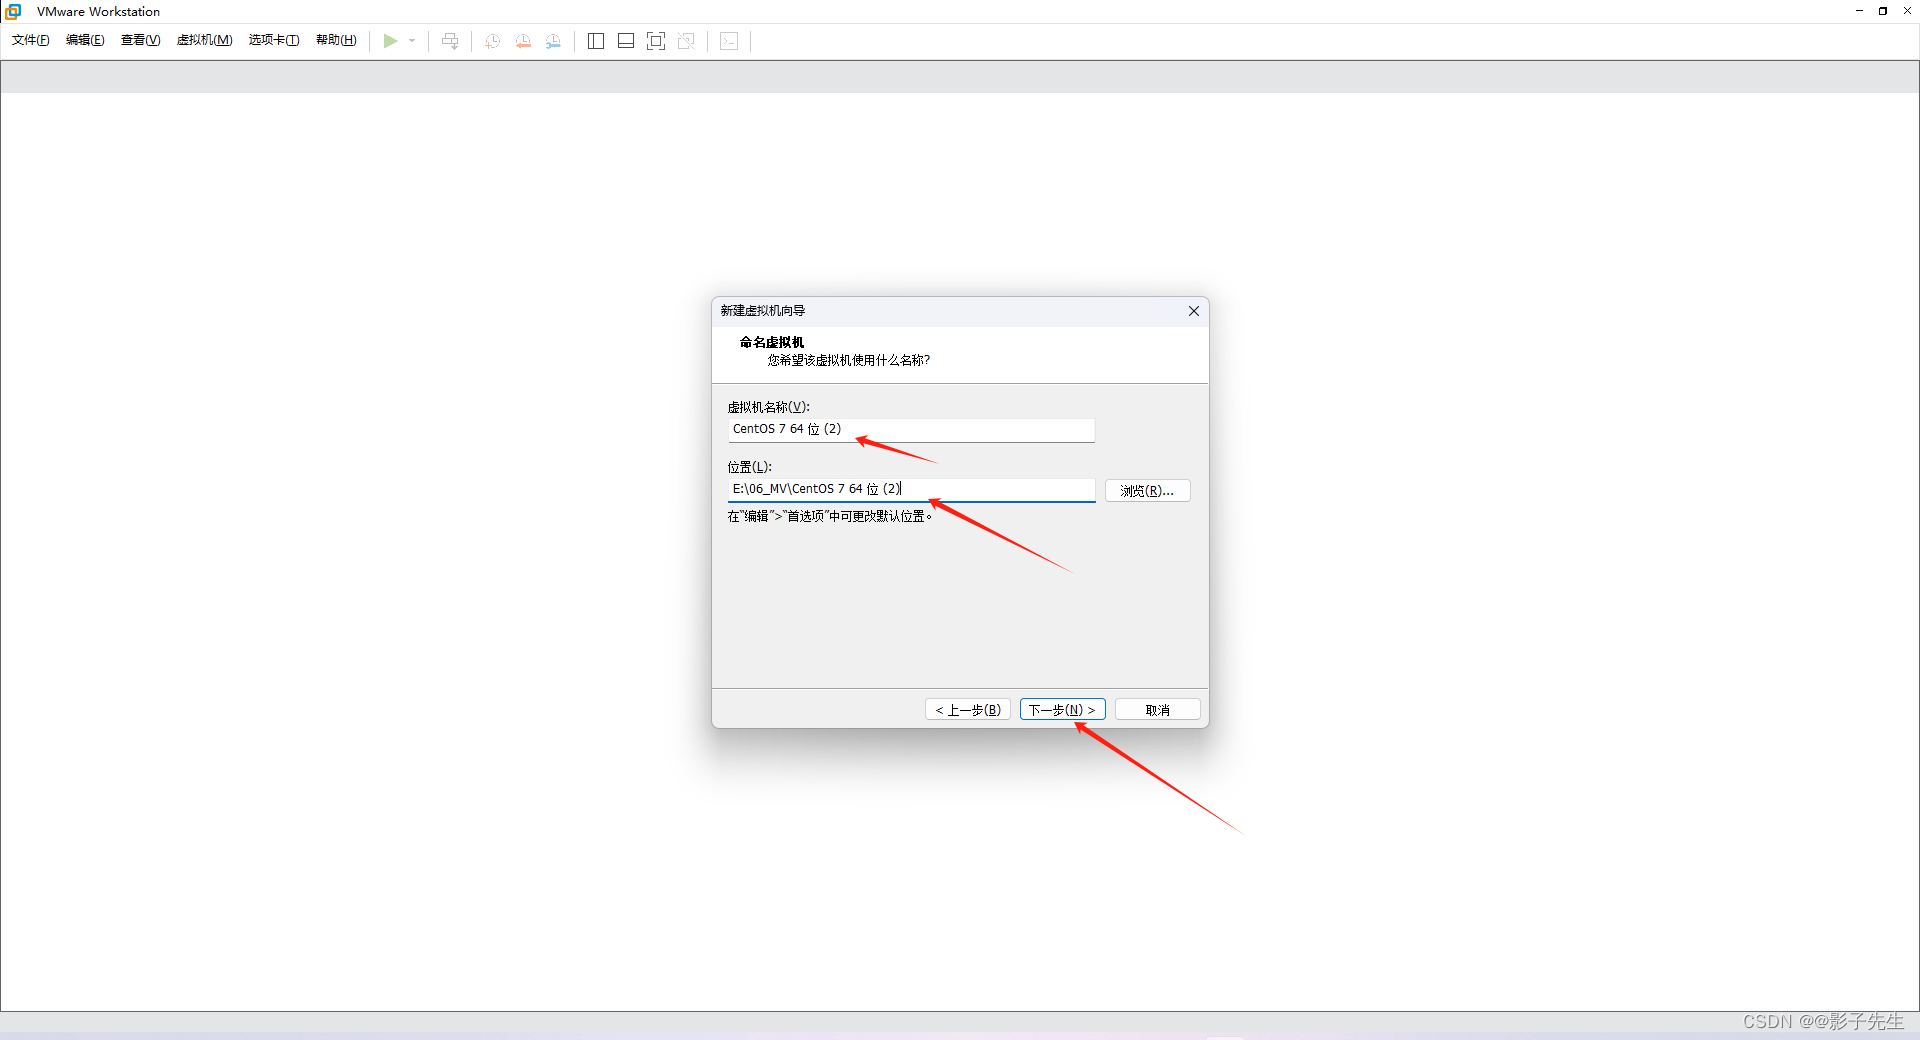The image size is (1920, 1040).
Task: Click the 下一步(N) next button
Action: coord(1062,710)
